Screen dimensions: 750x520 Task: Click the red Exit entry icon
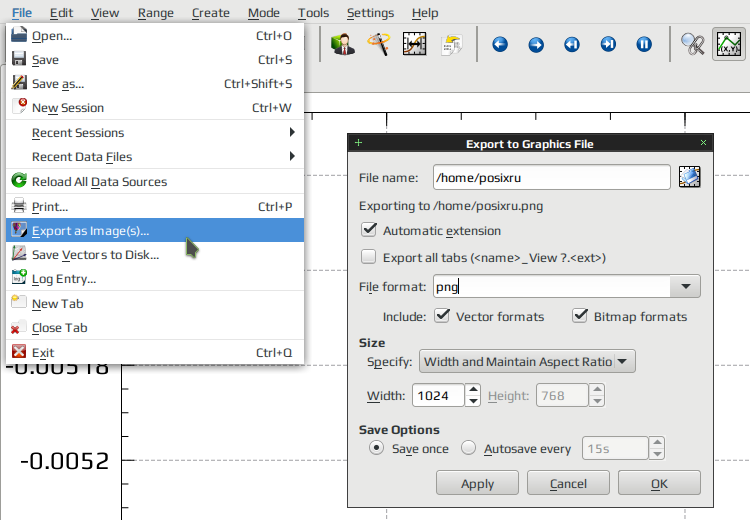(19, 352)
